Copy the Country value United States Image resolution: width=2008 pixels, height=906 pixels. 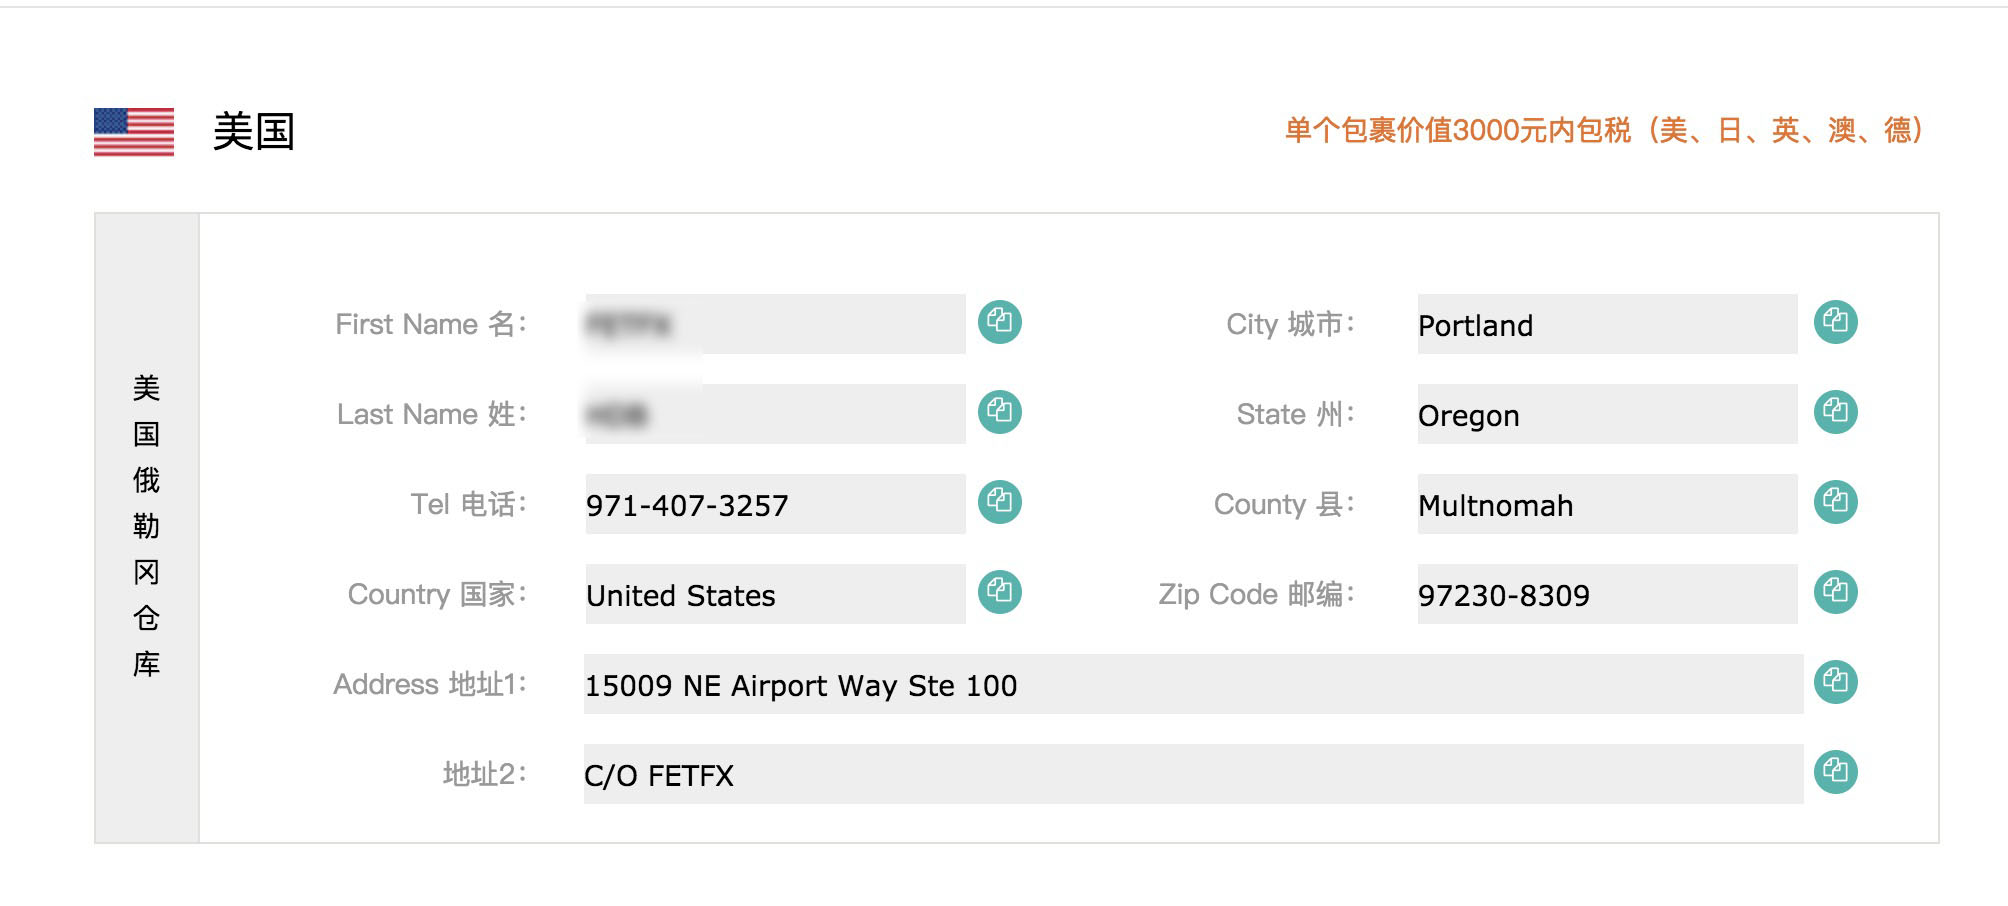999,592
